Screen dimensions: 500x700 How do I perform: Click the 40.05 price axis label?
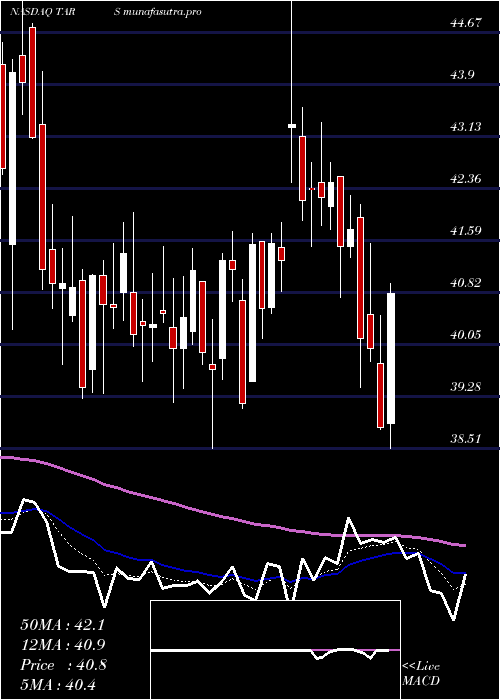(x=466, y=334)
